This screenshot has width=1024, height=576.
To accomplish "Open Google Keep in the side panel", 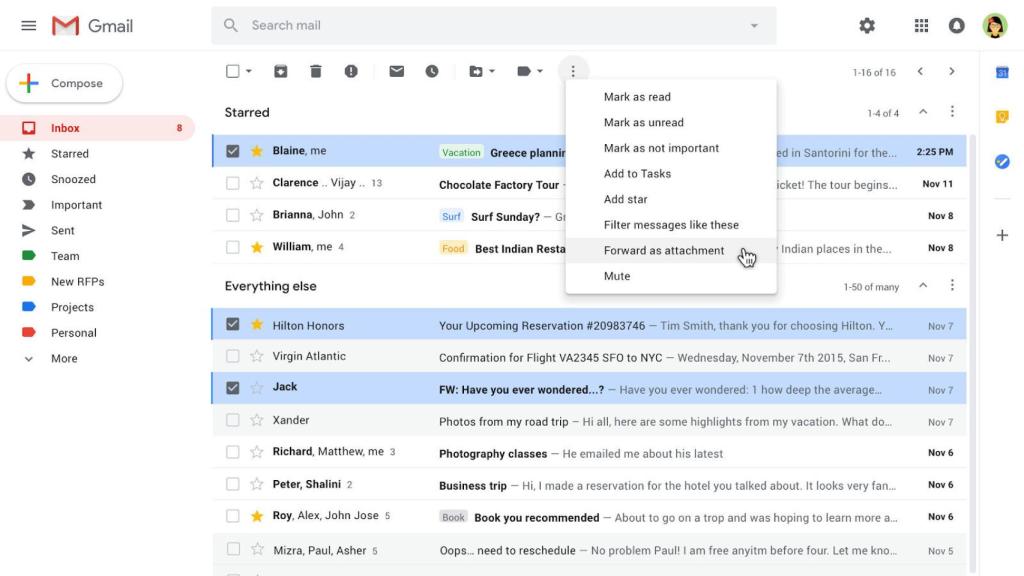I will click(1002, 119).
